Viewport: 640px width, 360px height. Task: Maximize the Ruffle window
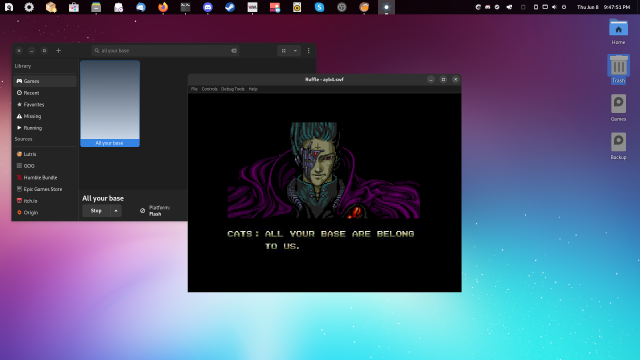point(443,80)
